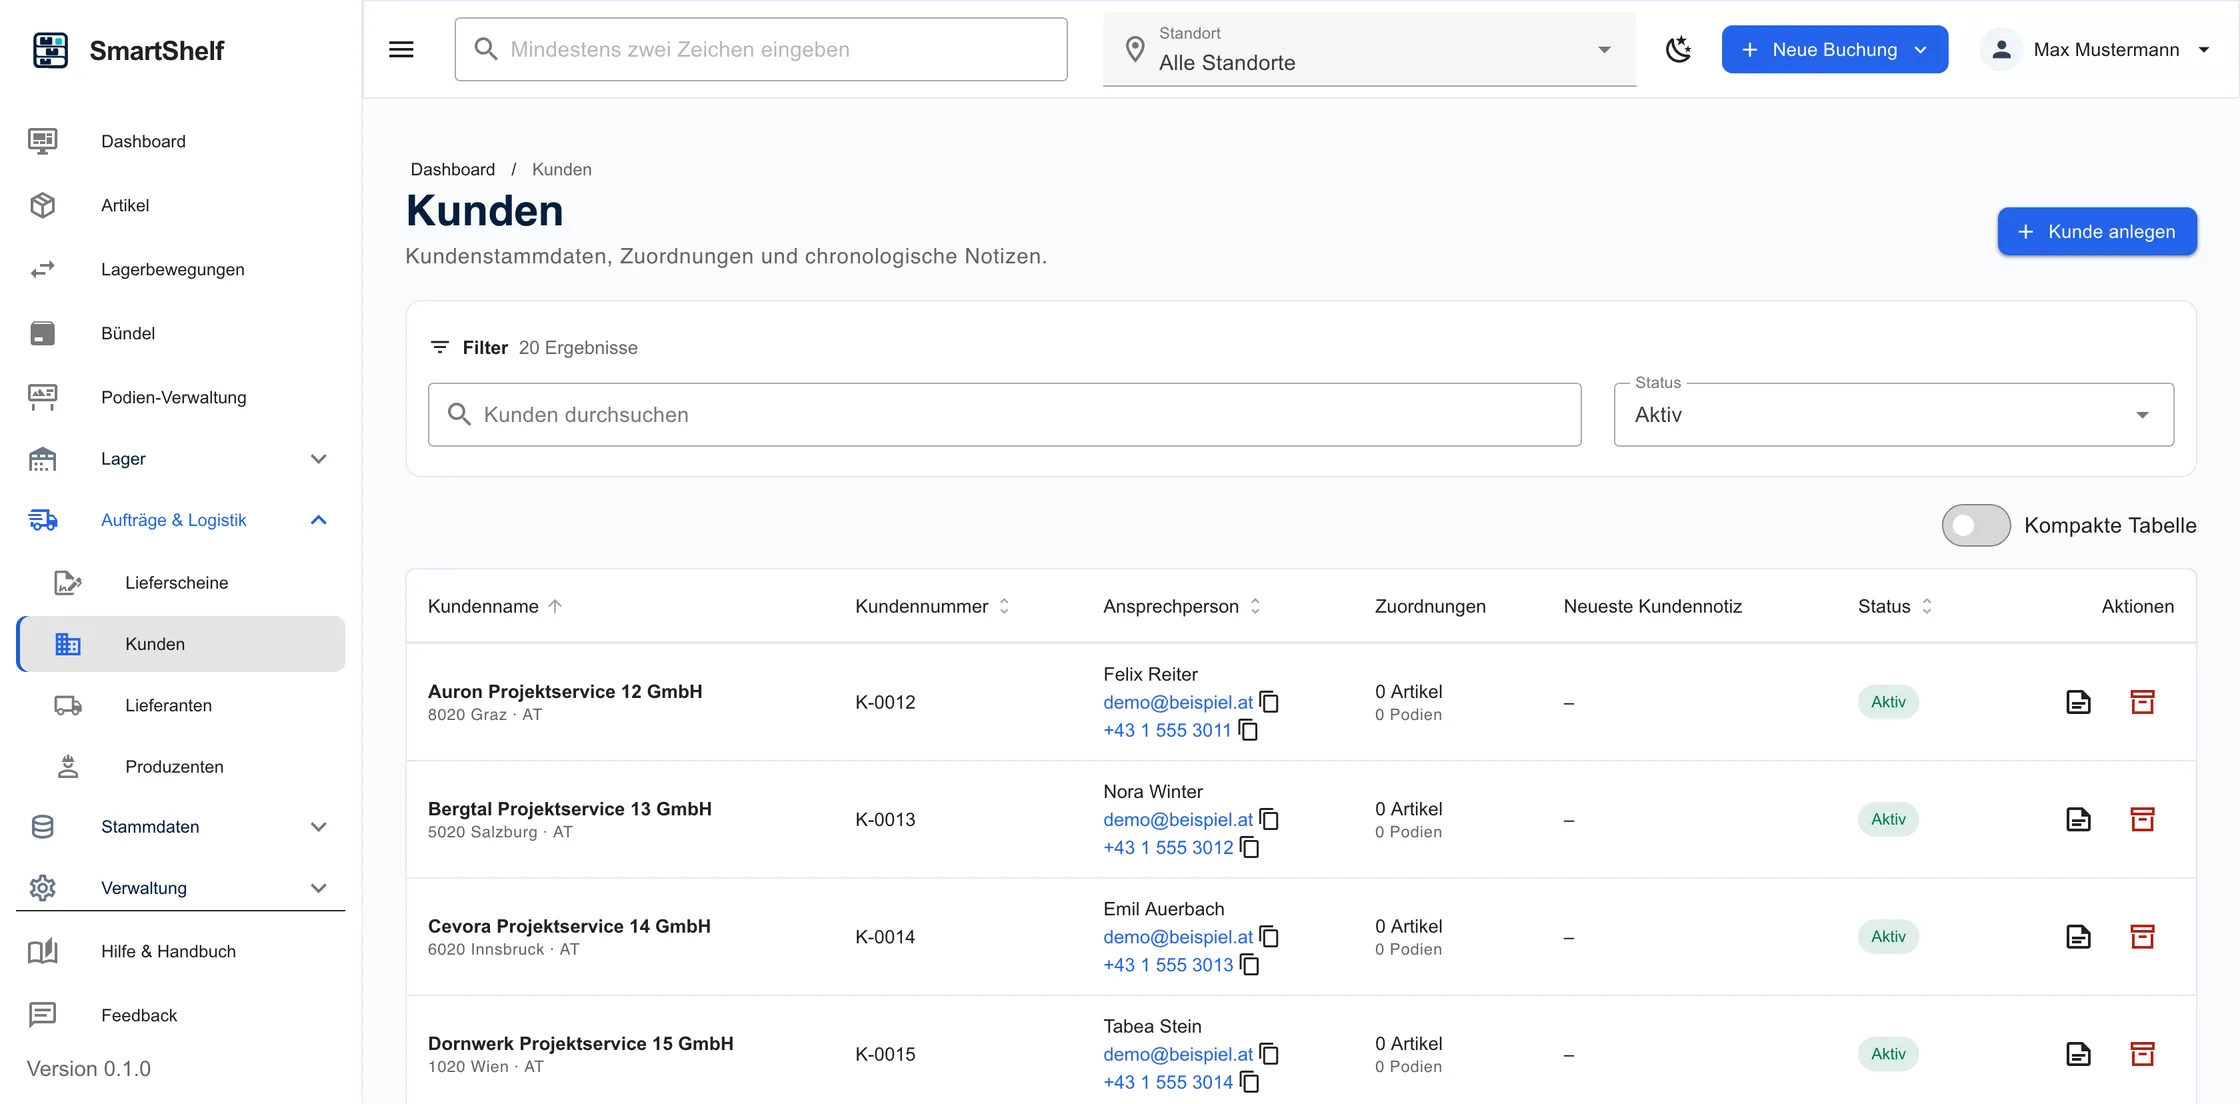Copy phone number +43 1 555 3013
The height and width of the screenshot is (1104, 2240).
(1249, 965)
